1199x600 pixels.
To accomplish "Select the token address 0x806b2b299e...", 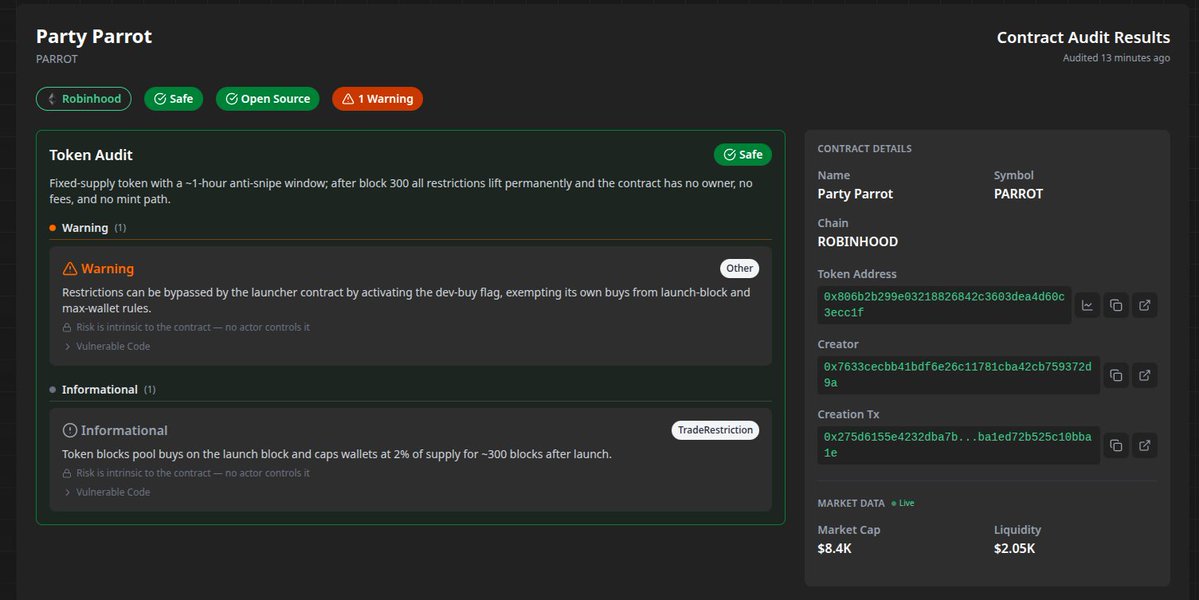I will click(944, 305).
